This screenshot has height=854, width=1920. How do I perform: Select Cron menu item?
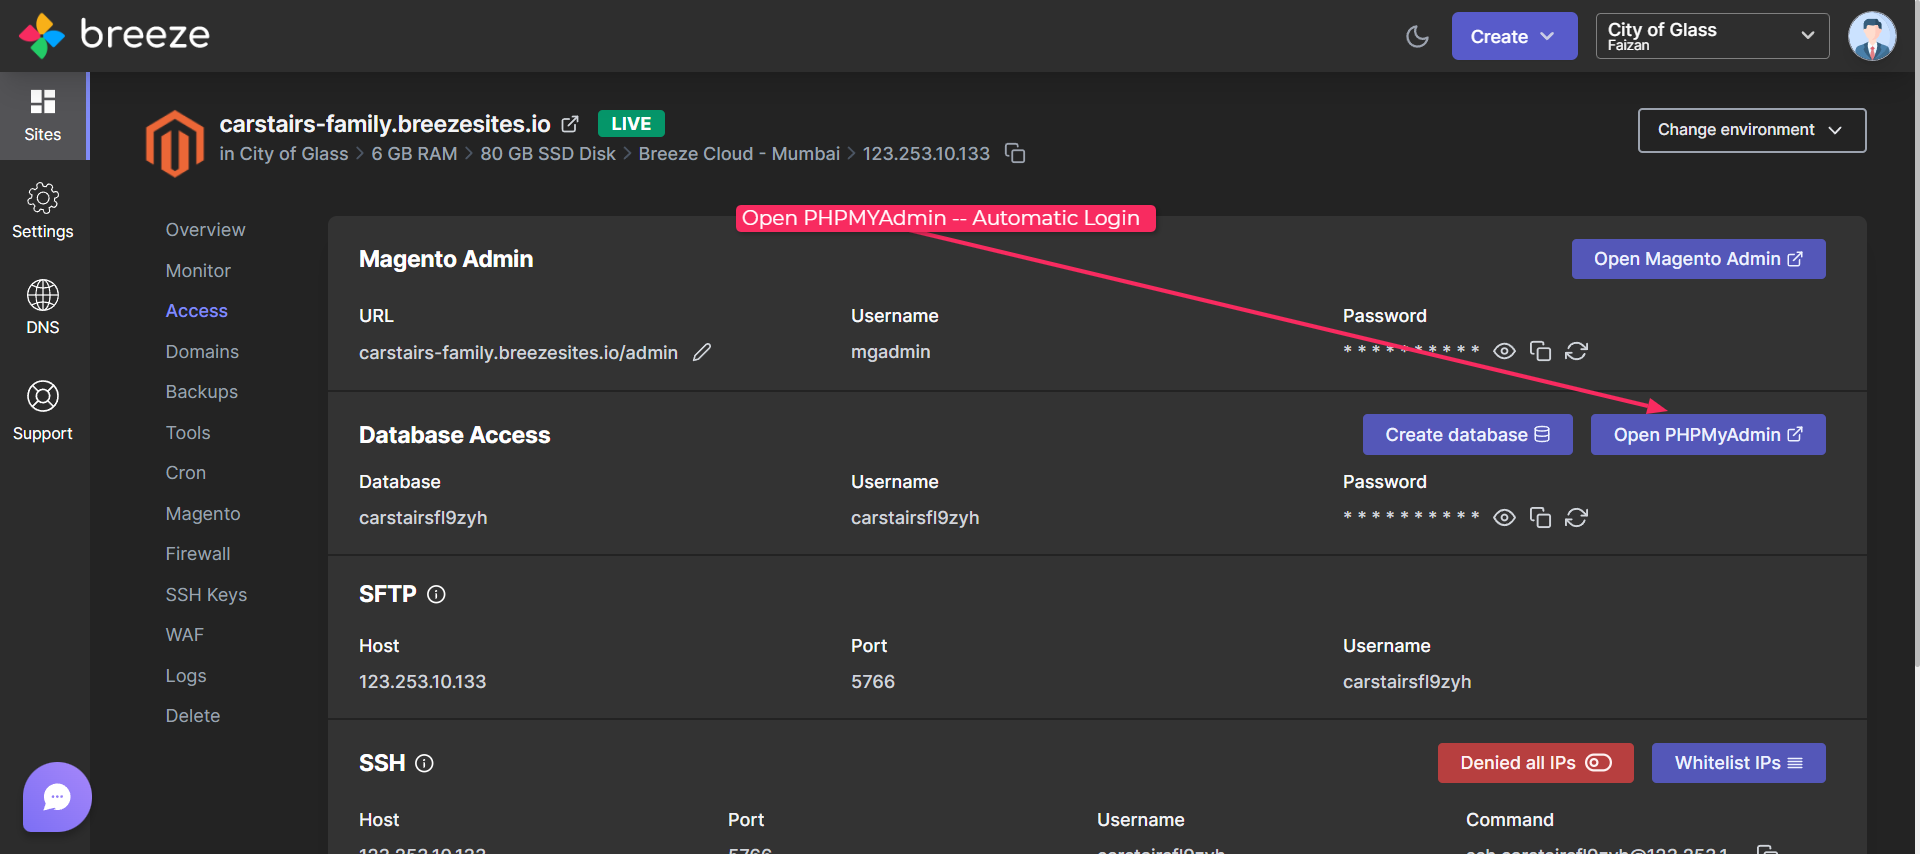coord(186,473)
